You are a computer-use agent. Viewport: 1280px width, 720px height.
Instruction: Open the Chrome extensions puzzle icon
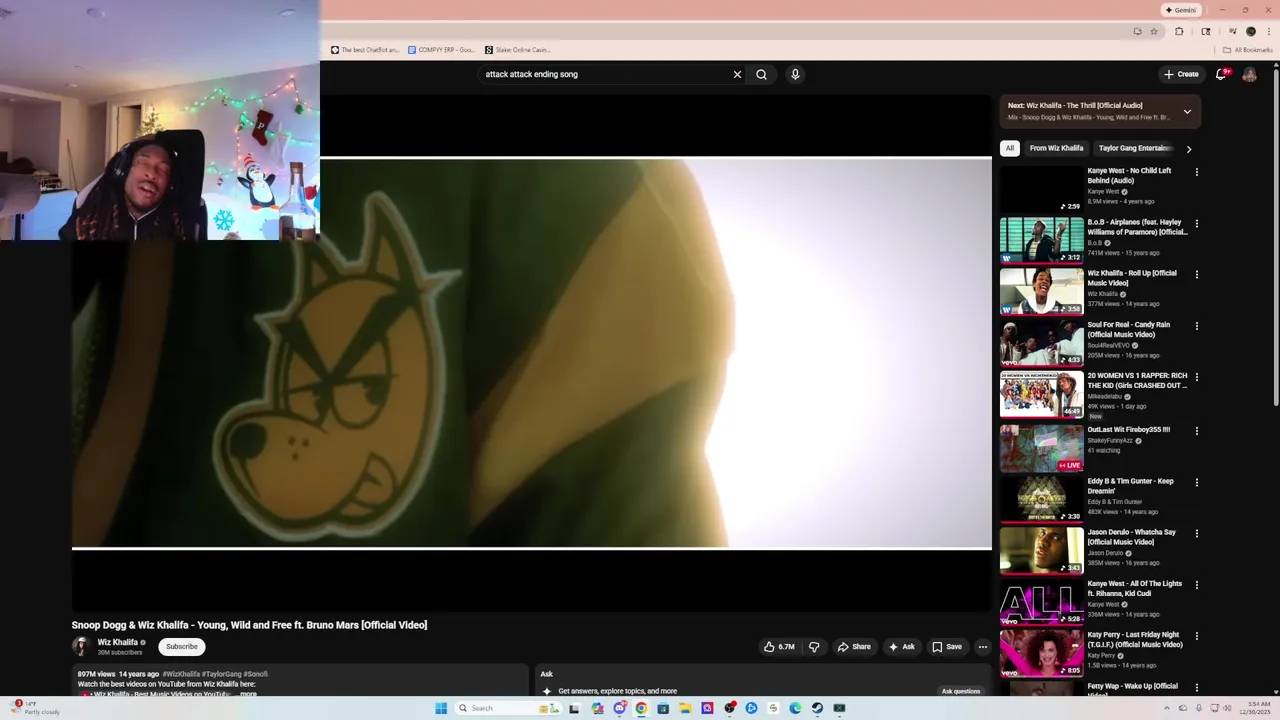pos(1179,31)
